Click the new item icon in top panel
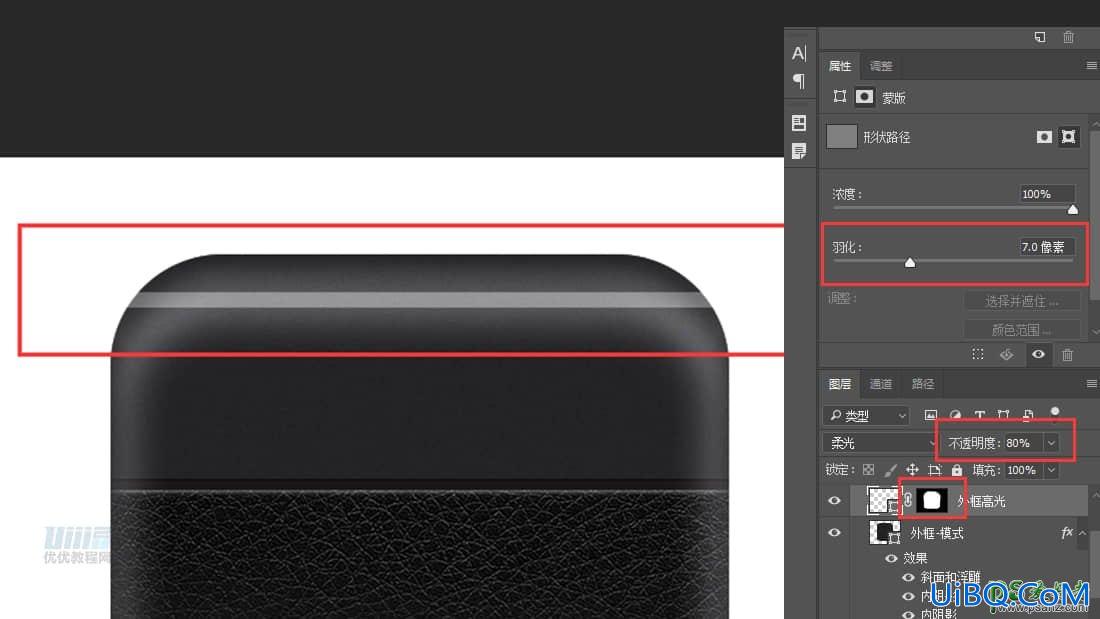Screen dimensions: 1100x619 pos(1040,37)
